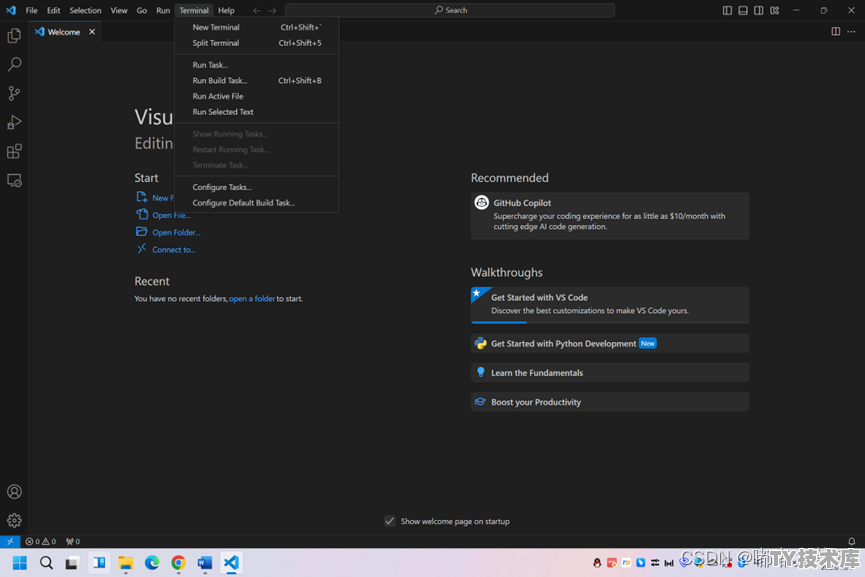Open the editor More Actions ellipsis

coord(851,31)
